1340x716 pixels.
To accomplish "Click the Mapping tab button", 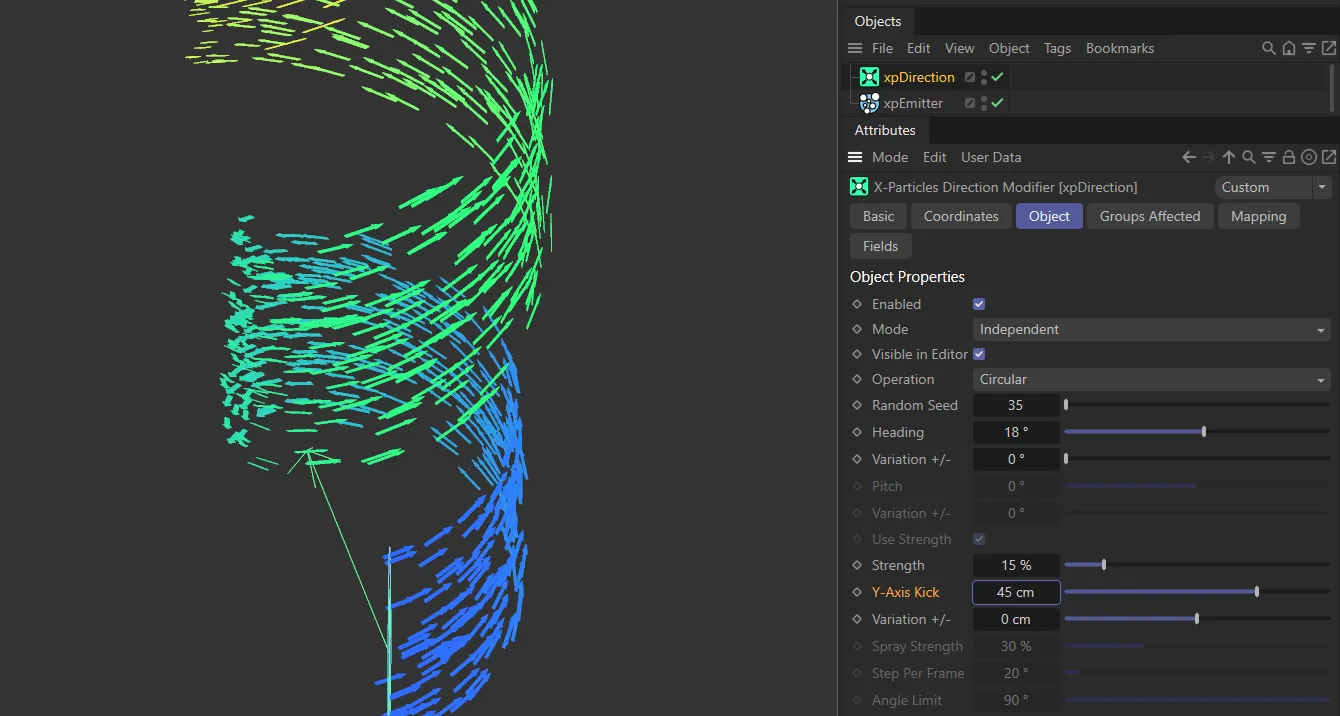I will tap(1258, 216).
